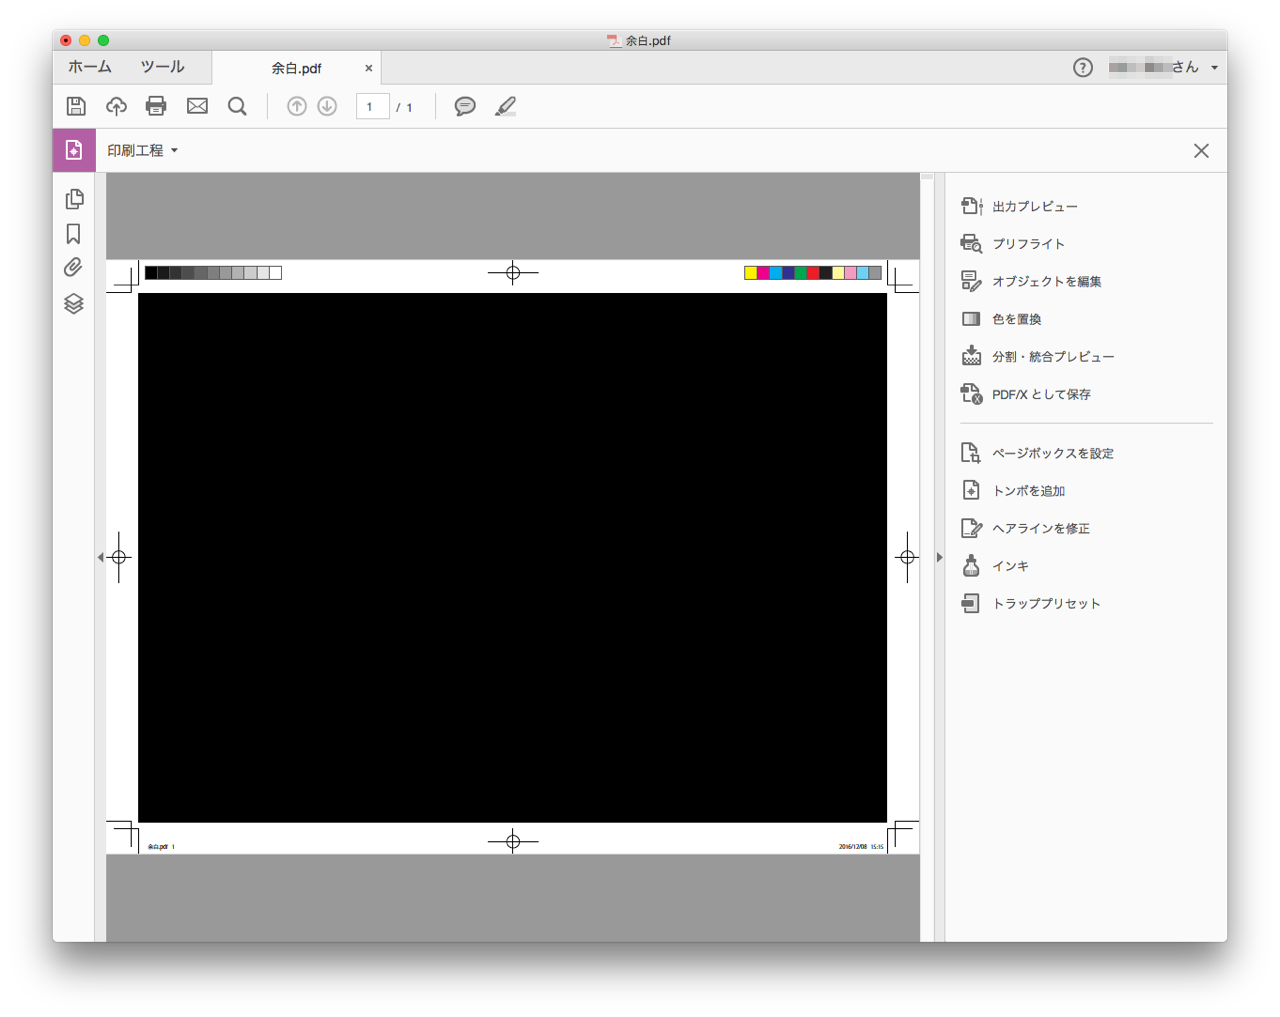1280x1017 pixels.
Task: Click the save file icon
Action: tap(76, 106)
